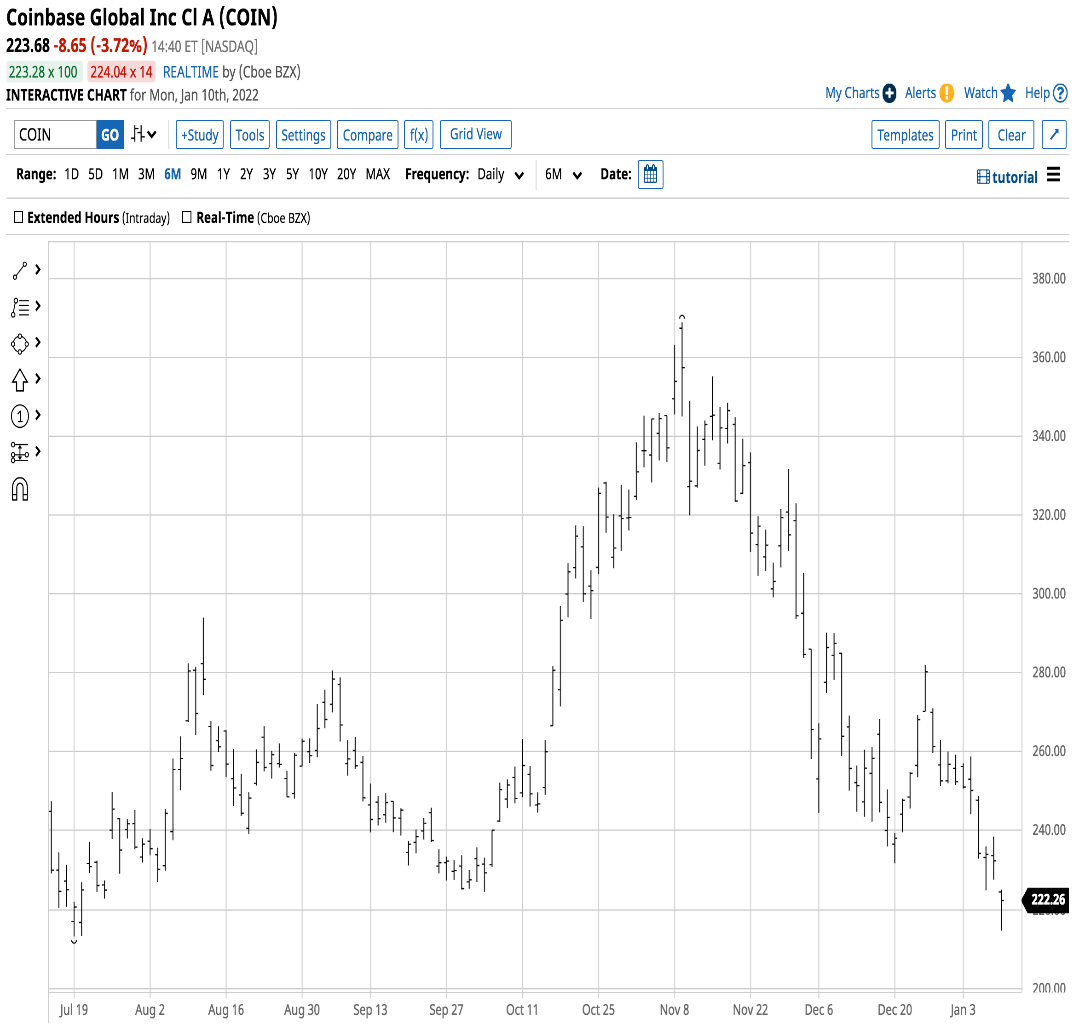Open the Templates button
1085x1030 pixels.
click(x=905, y=134)
